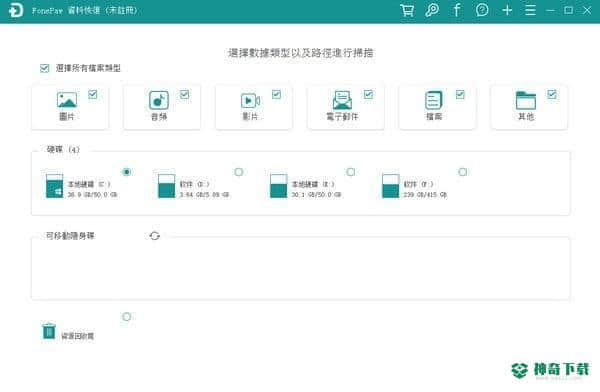600x392 pixels.
Task: Maximize the FonePaw window
Action: tap(569, 10)
